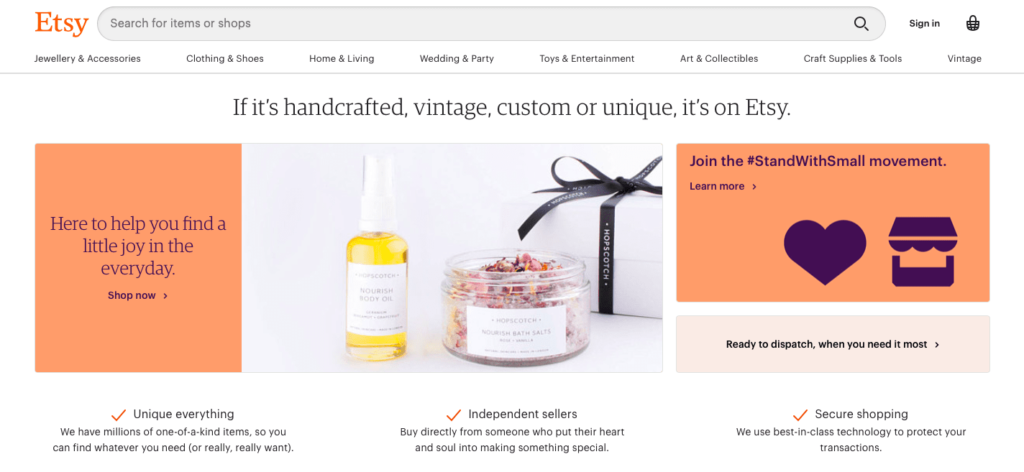
Task: Click the purple heart icon
Action: [825, 252]
